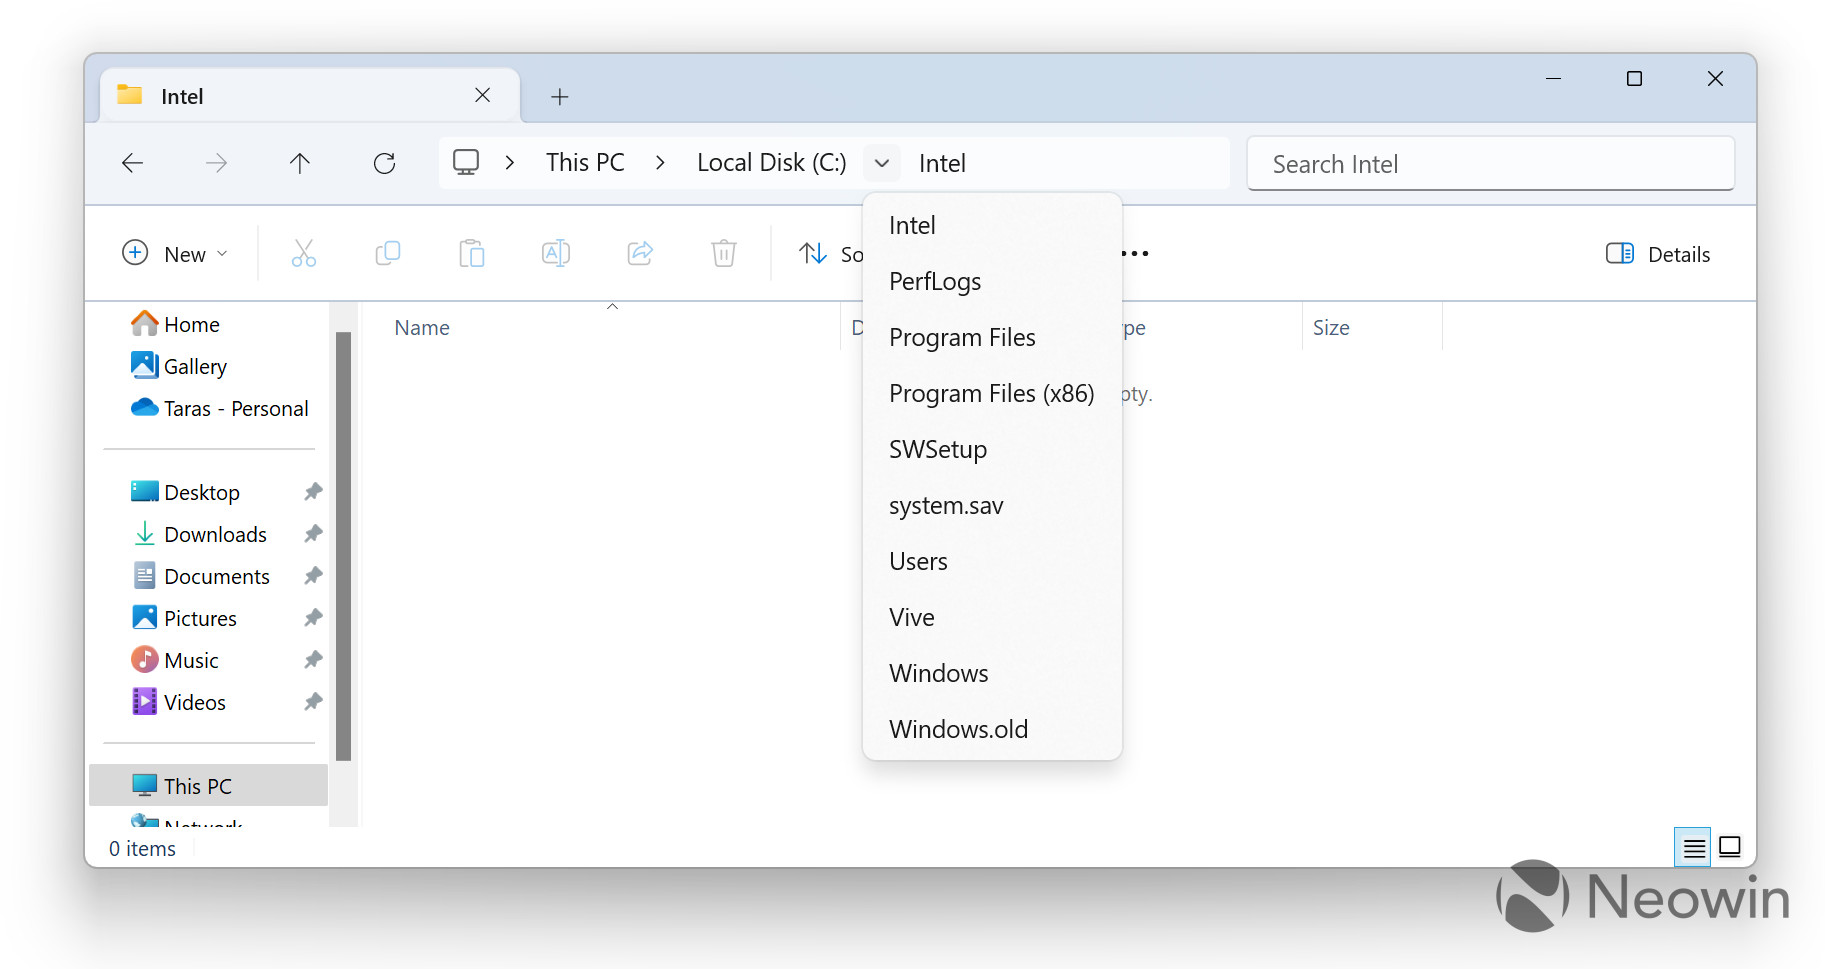
Task: Open the See more (...) options
Action: point(1133,253)
